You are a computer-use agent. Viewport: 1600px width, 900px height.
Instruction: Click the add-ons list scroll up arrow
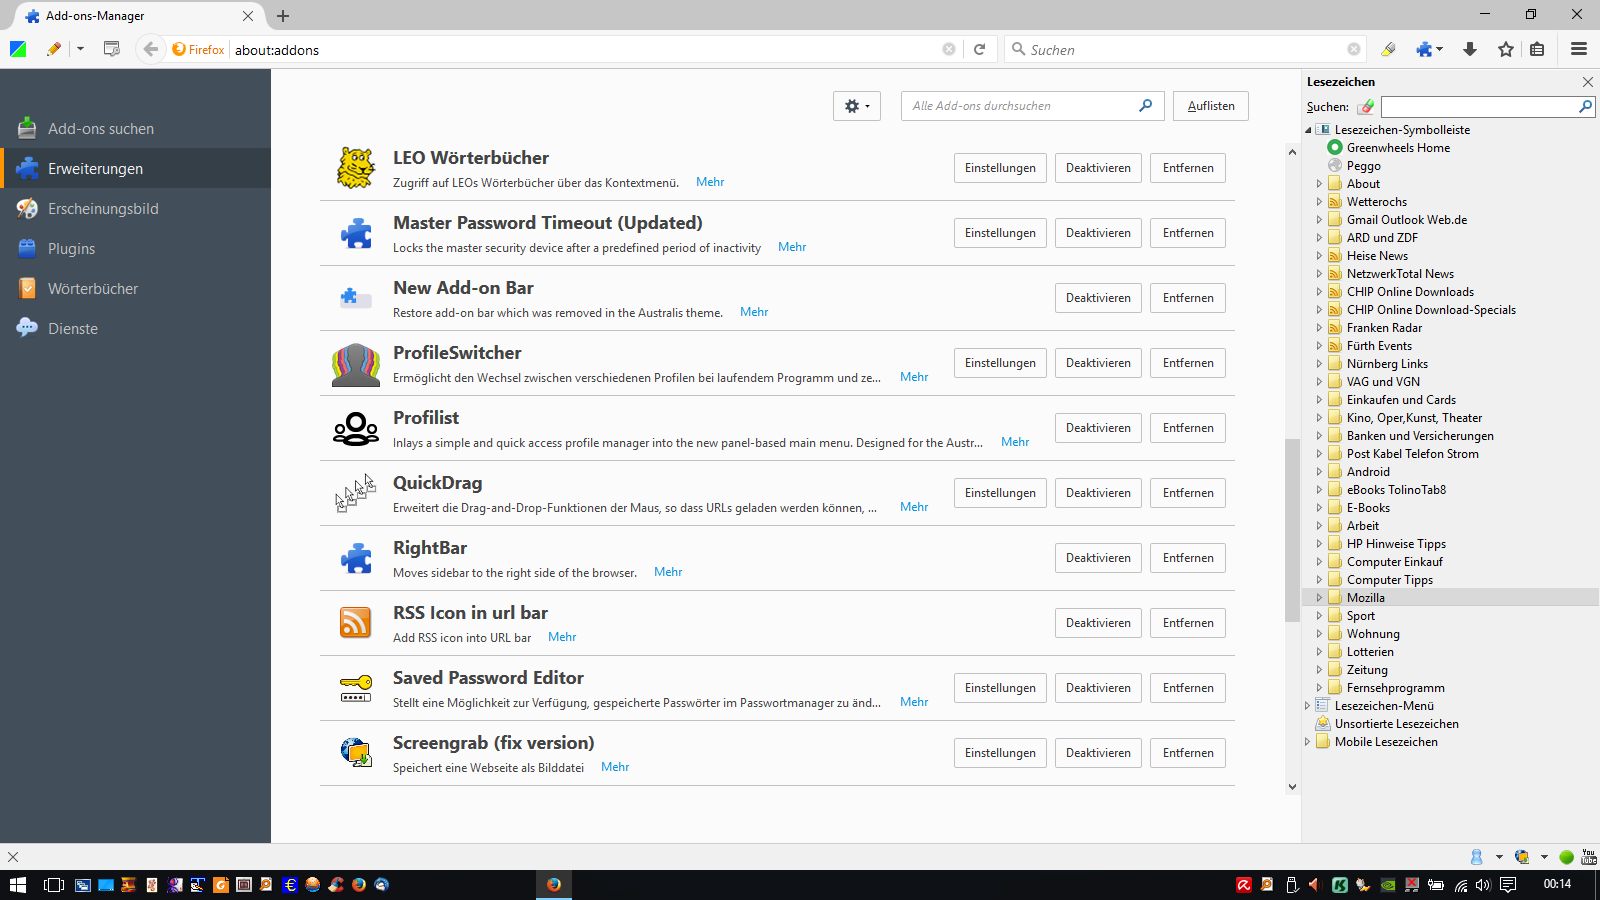click(1292, 152)
